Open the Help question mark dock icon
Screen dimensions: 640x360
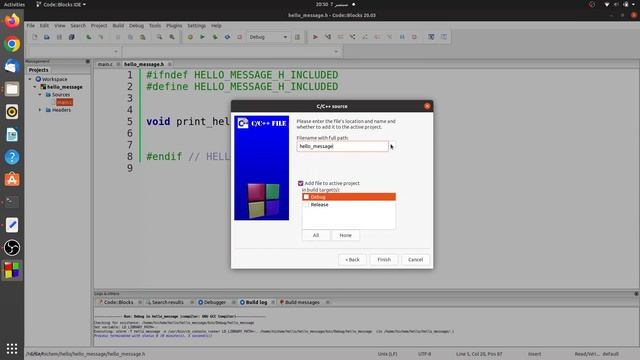tap(12, 157)
